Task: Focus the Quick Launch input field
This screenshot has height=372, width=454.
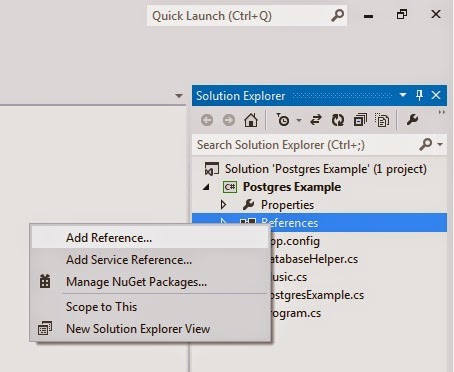Action: (247, 16)
